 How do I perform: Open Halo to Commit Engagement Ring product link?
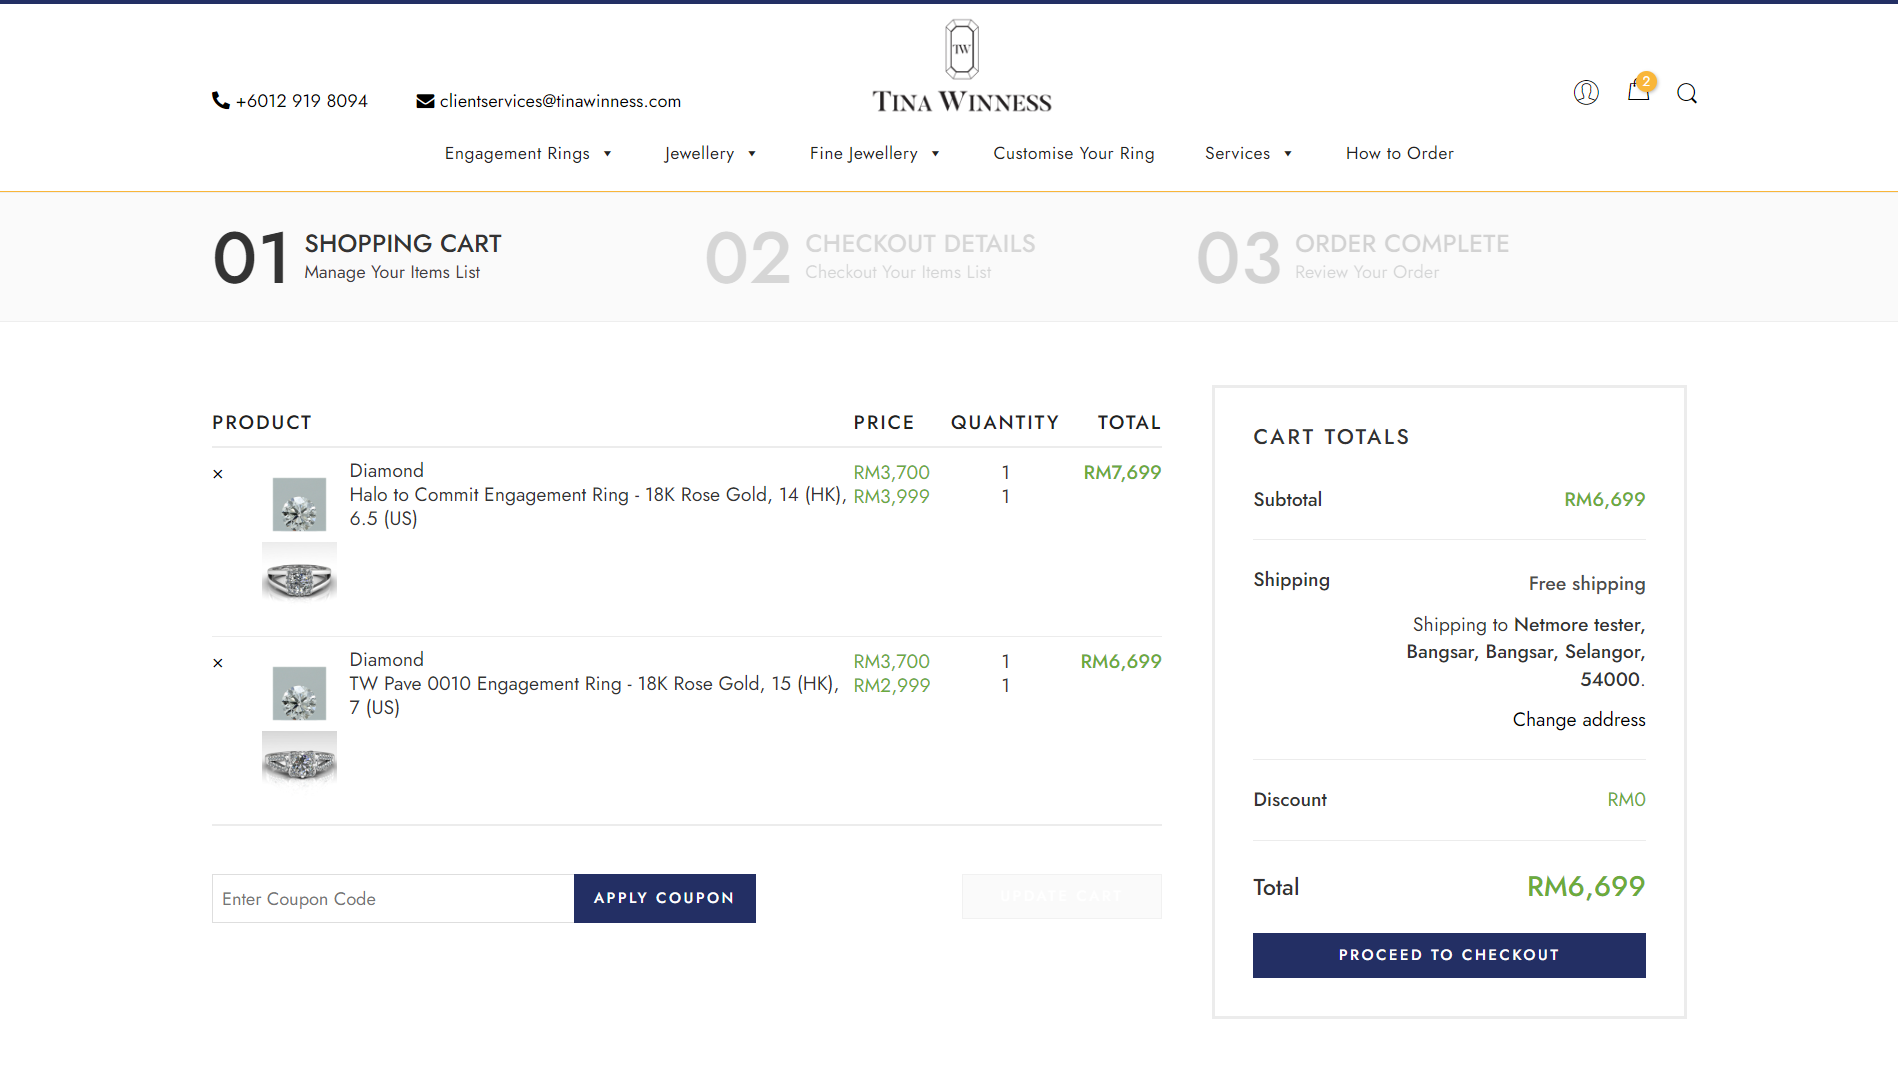click(x=598, y=506)
